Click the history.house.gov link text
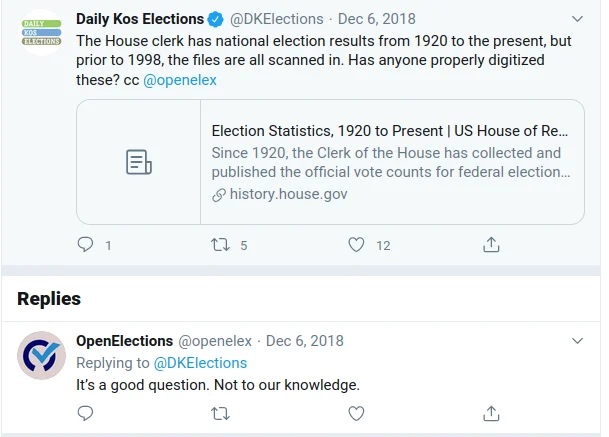Viewport: 609px width, 437px height. pyautogui.click(x=289, y=194)
